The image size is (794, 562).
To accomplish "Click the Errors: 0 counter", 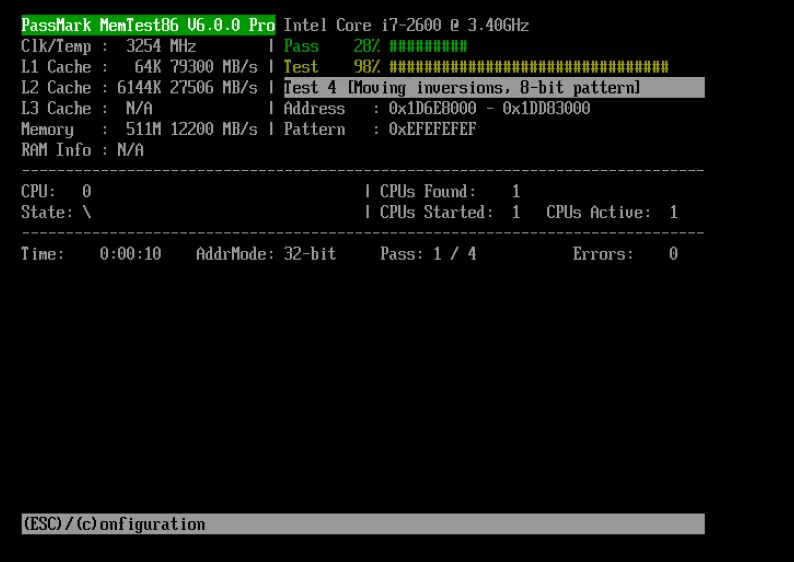I will click(x=625, y=254).
